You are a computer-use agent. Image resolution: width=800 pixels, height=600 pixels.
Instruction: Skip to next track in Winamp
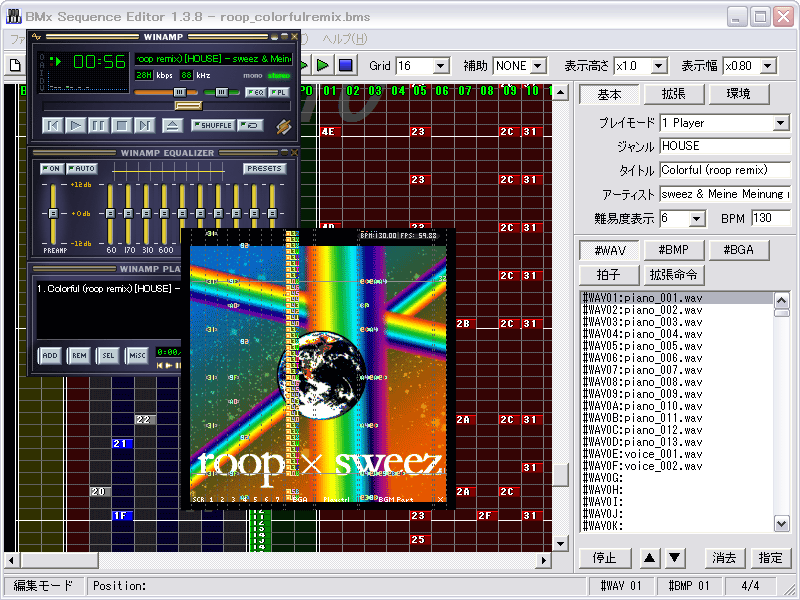(144, 125)
